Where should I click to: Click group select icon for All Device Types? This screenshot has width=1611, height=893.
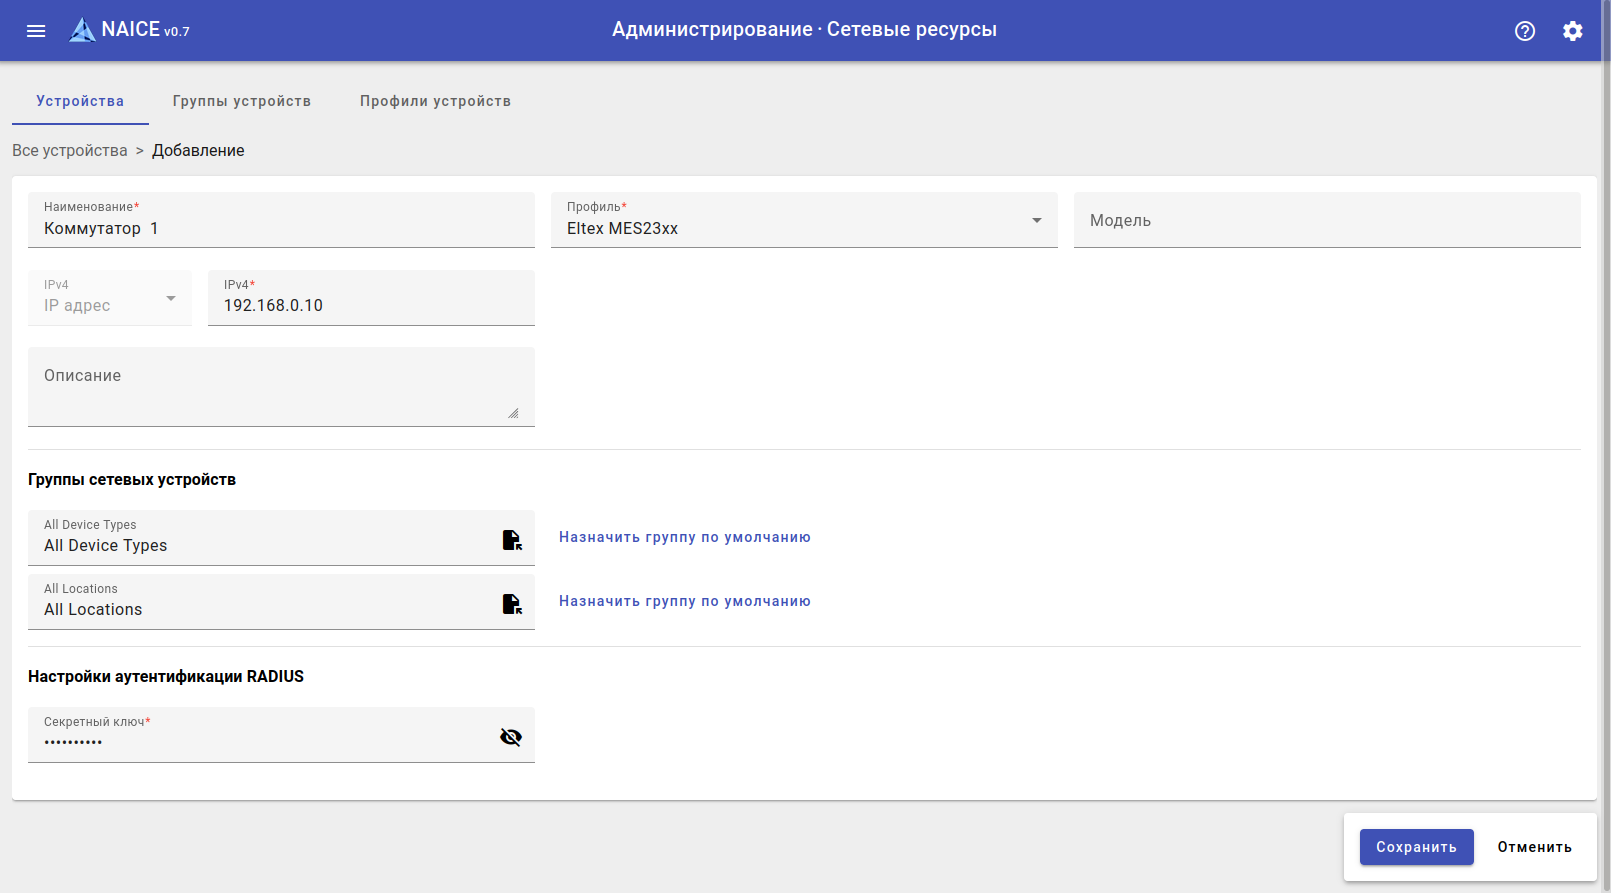point(511,540)
